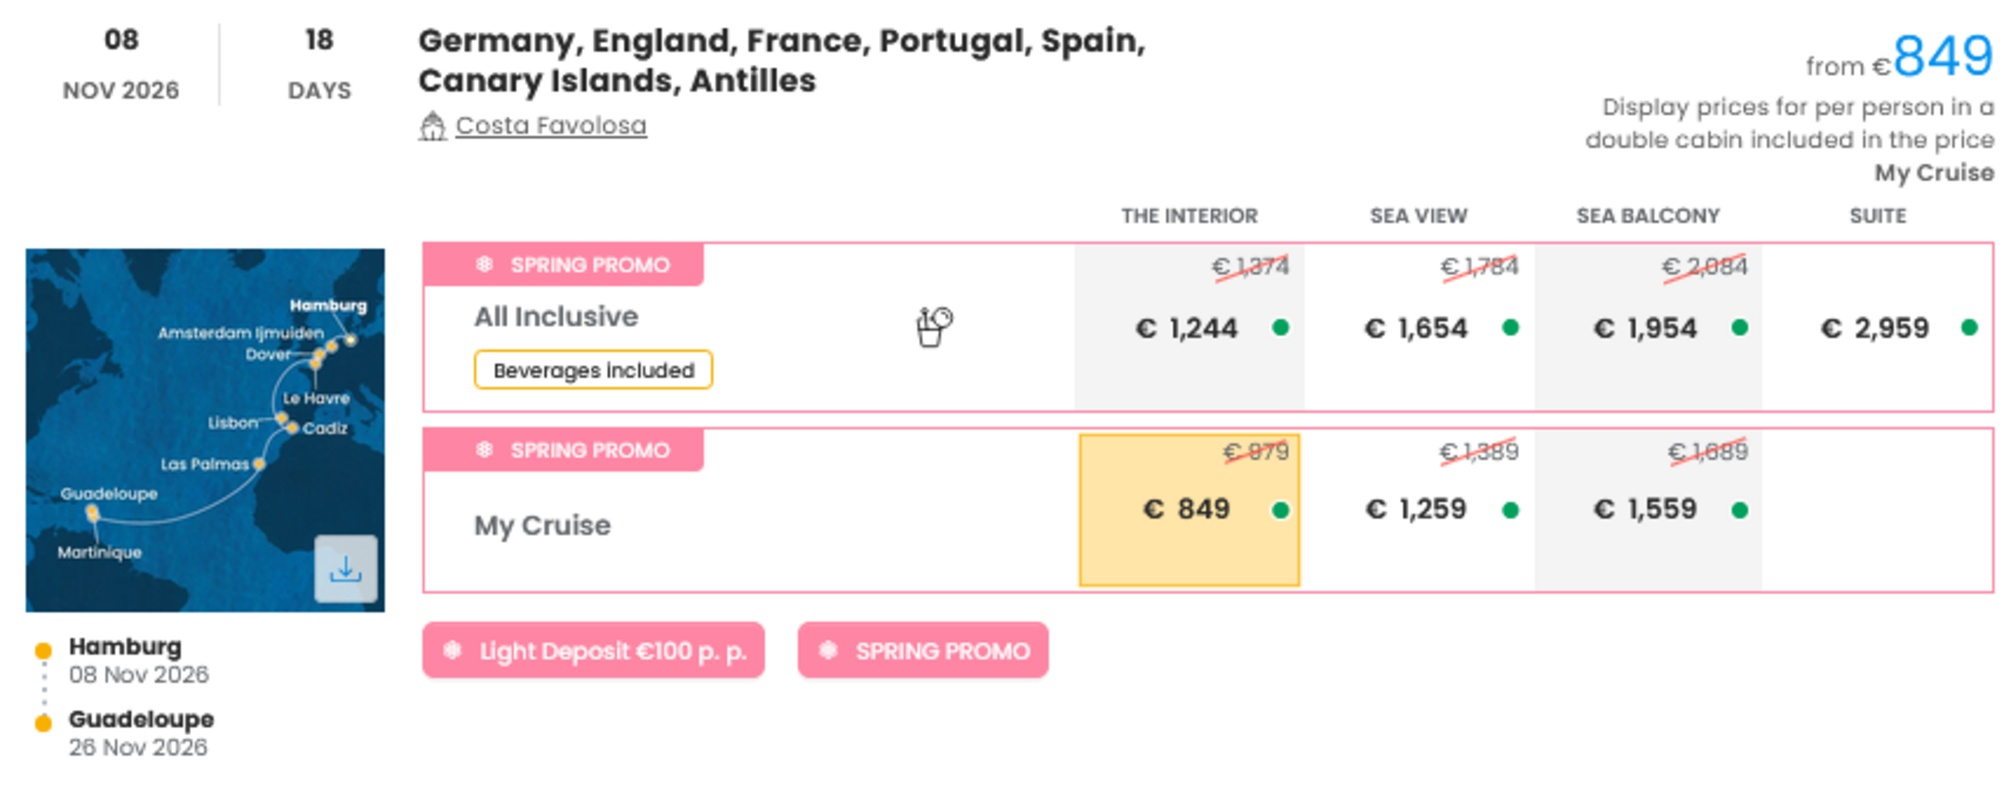
Task: Click the beverages drink icon
Action: click(934, 326)
